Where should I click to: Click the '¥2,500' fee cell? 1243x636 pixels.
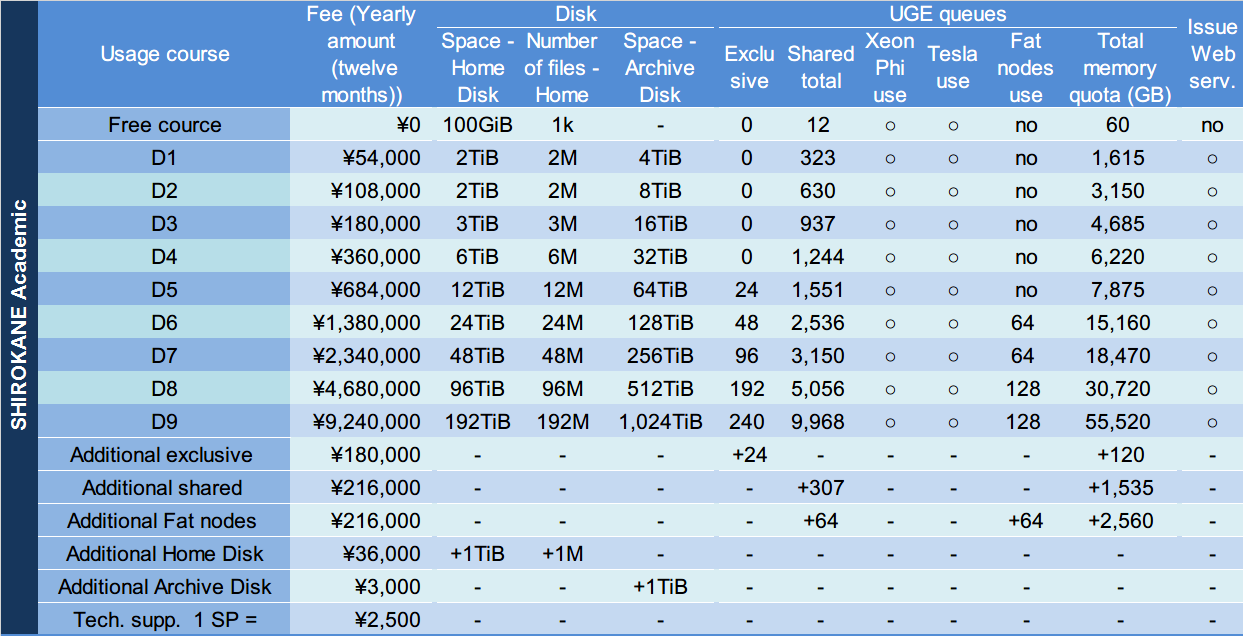[x=386, y=620]
